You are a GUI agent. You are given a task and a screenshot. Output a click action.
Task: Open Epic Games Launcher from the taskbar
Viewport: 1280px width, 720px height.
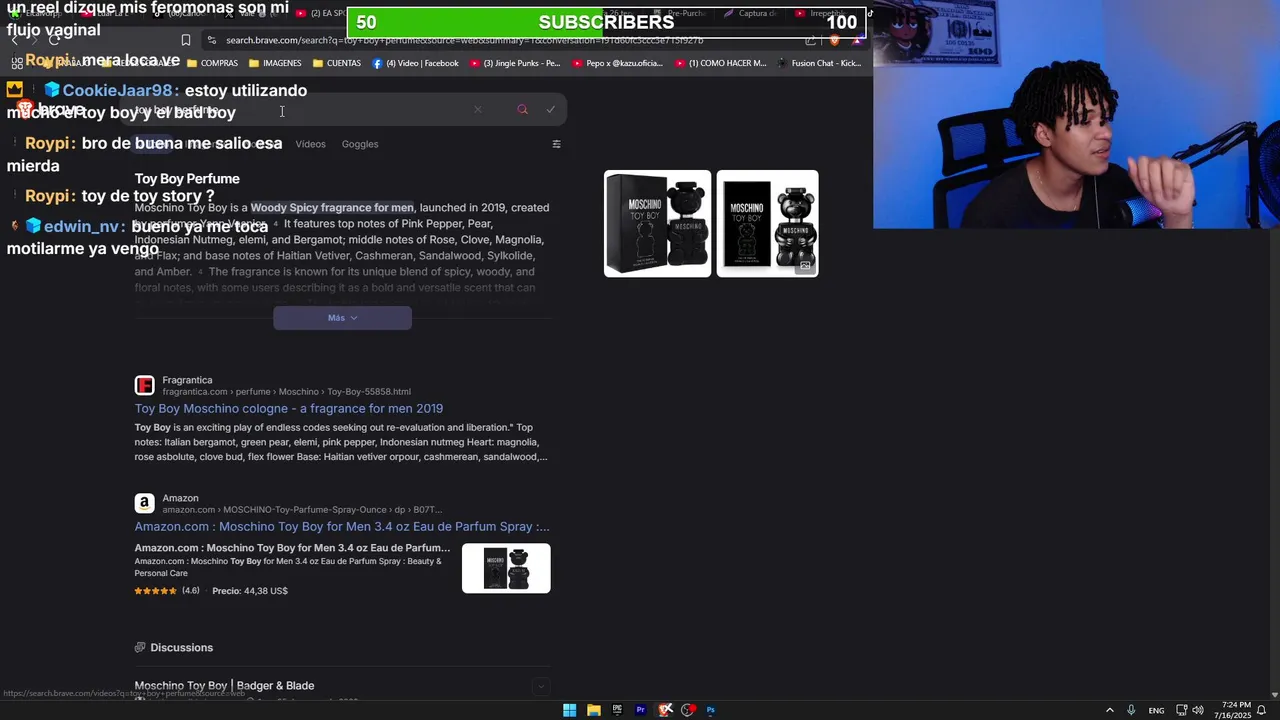click(x=617, y=710)
